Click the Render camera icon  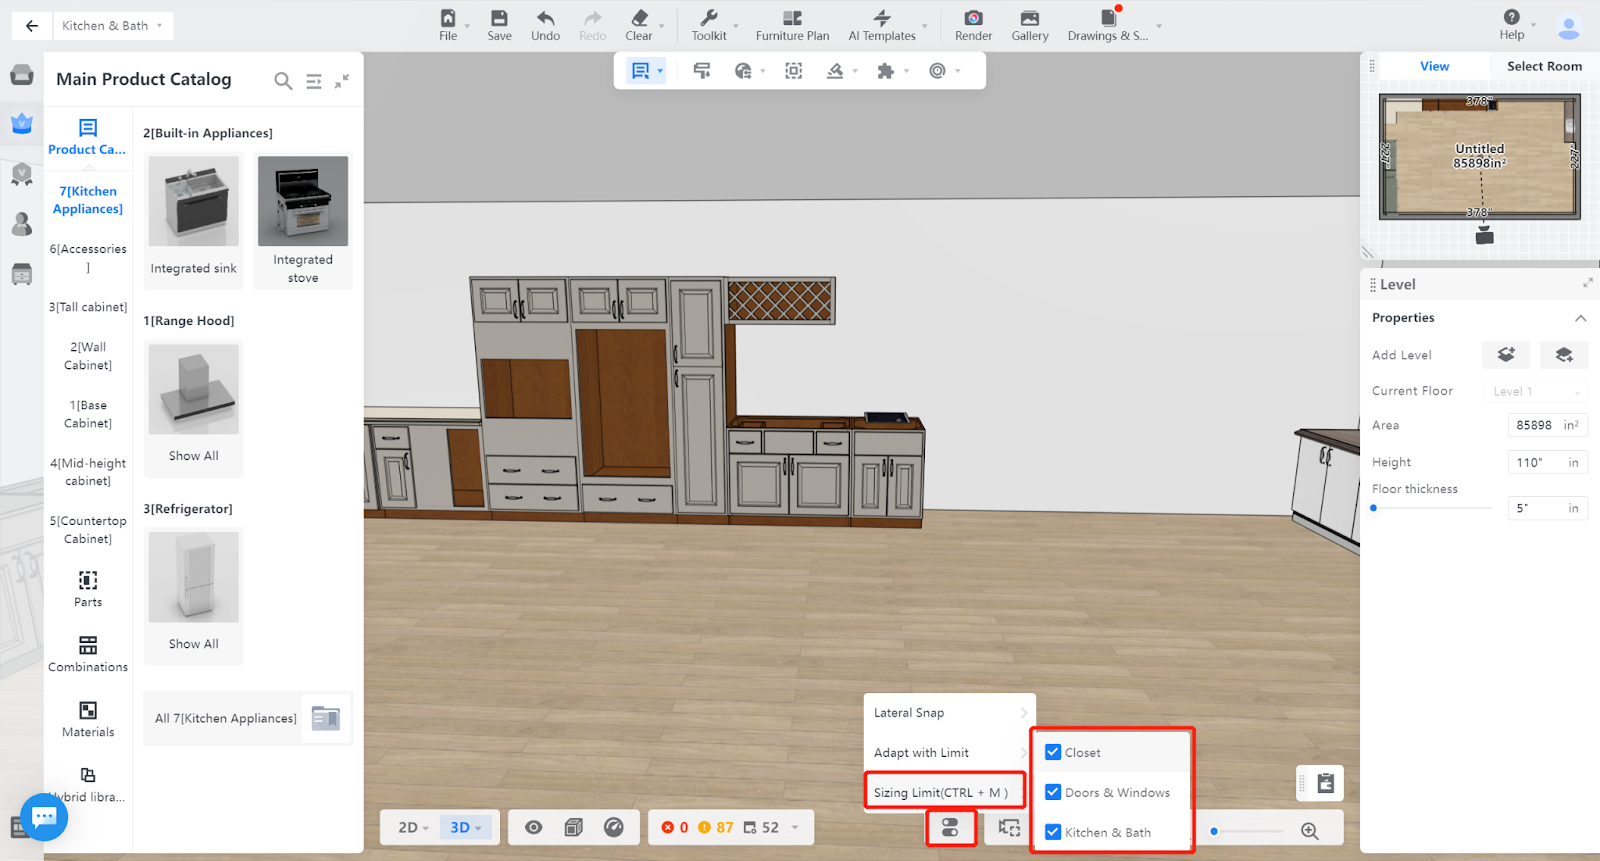click(x=973, y=18)
